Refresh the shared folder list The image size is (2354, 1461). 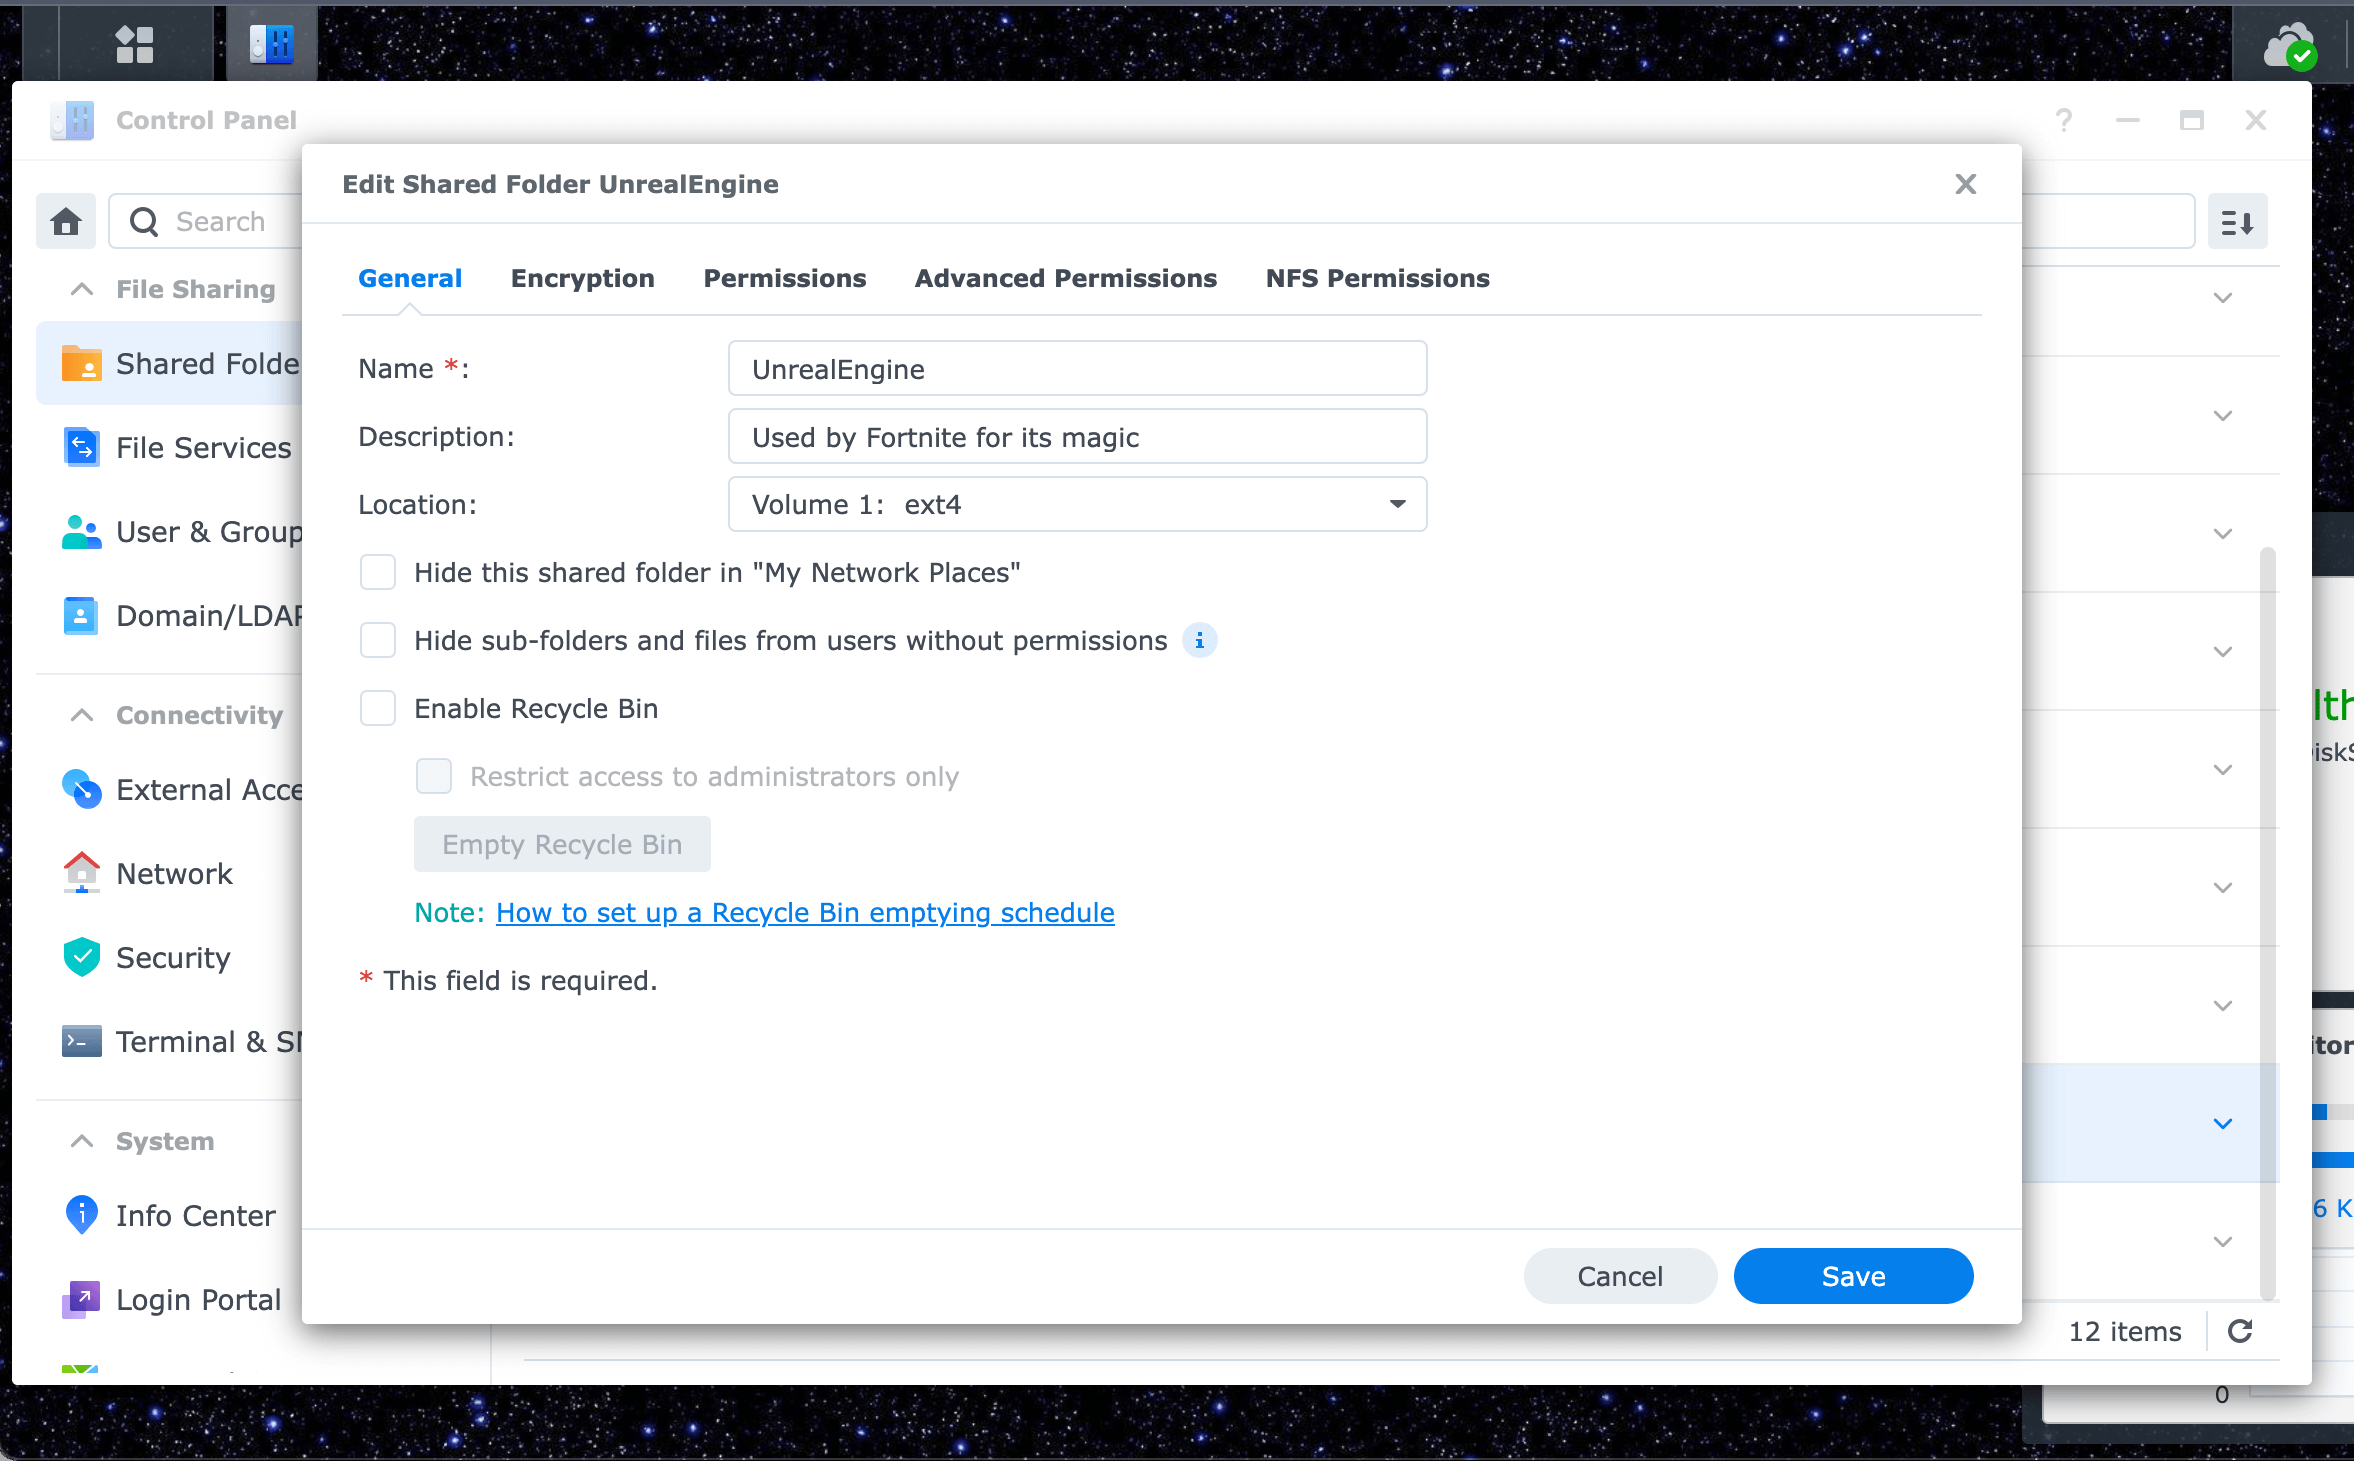click(x=2240, y=1331)
